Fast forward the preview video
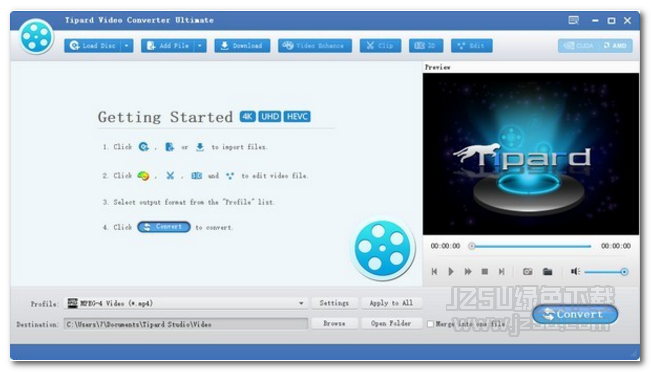This screenshot has width=651, height=372. (x=468, y=272)
